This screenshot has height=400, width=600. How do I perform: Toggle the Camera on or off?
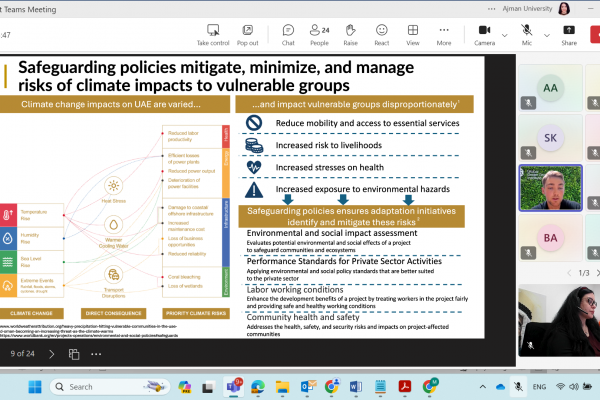[484, 34]
